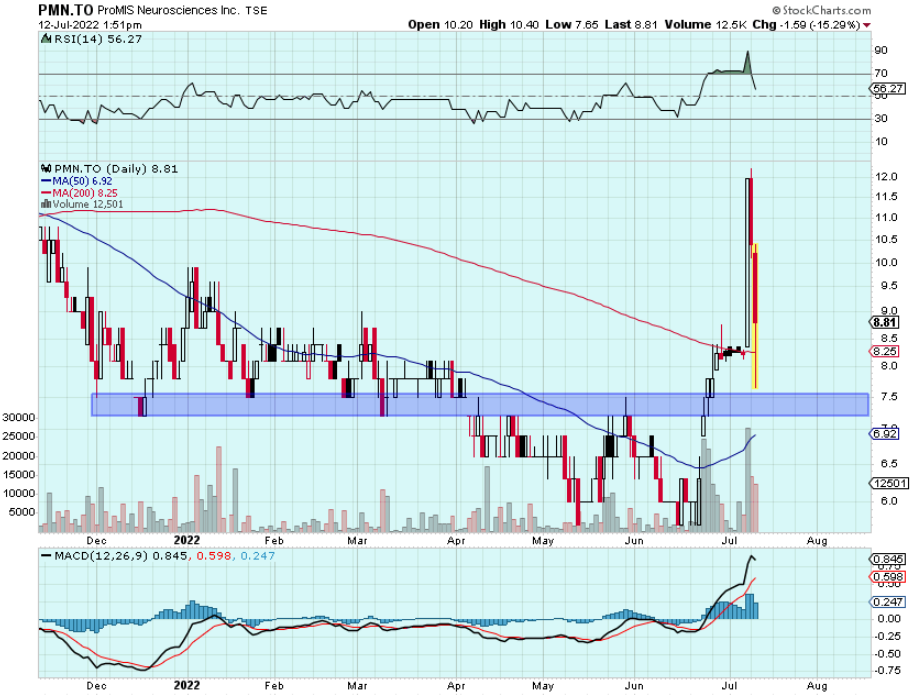916x696 pixels.
Task: Click the ProMIS Neurosciences Inc. company name
Action: click(x=168, y=10)
